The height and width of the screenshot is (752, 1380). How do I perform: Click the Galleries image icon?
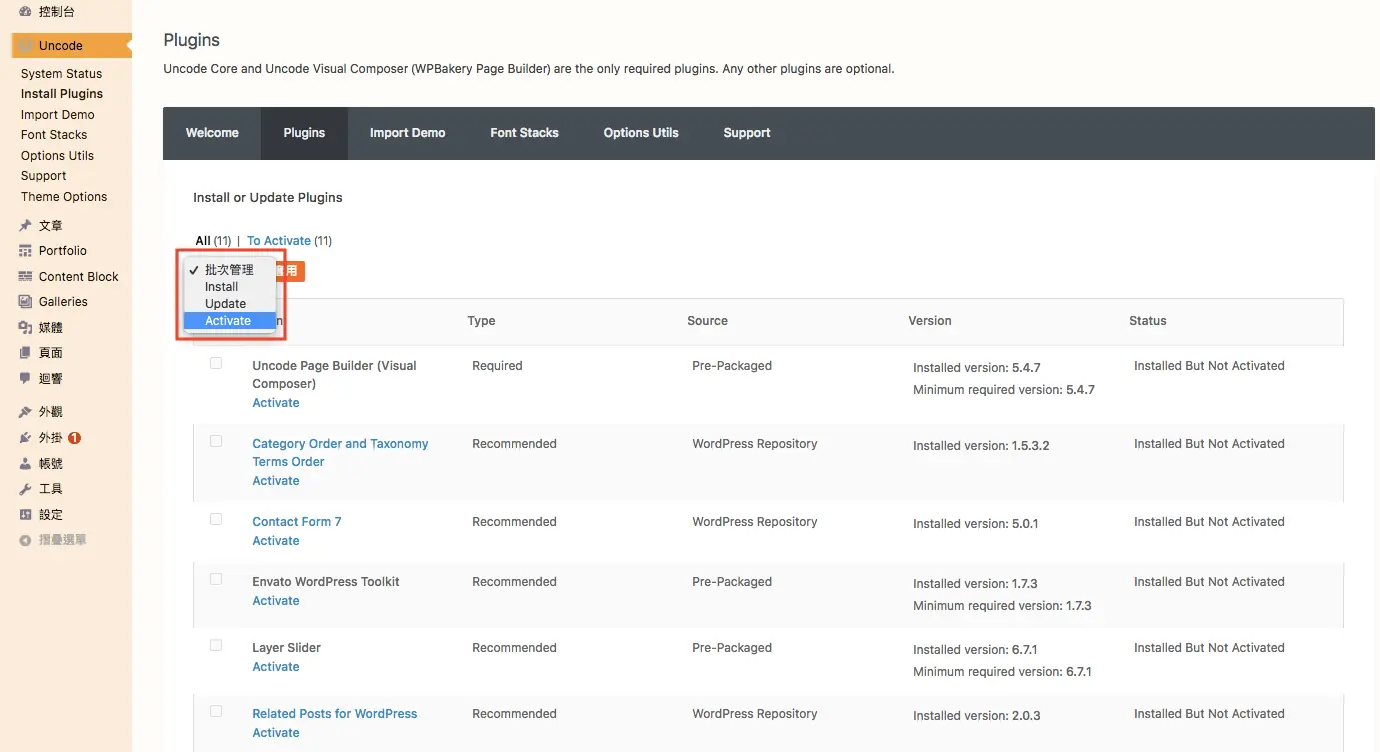point(26,302)
